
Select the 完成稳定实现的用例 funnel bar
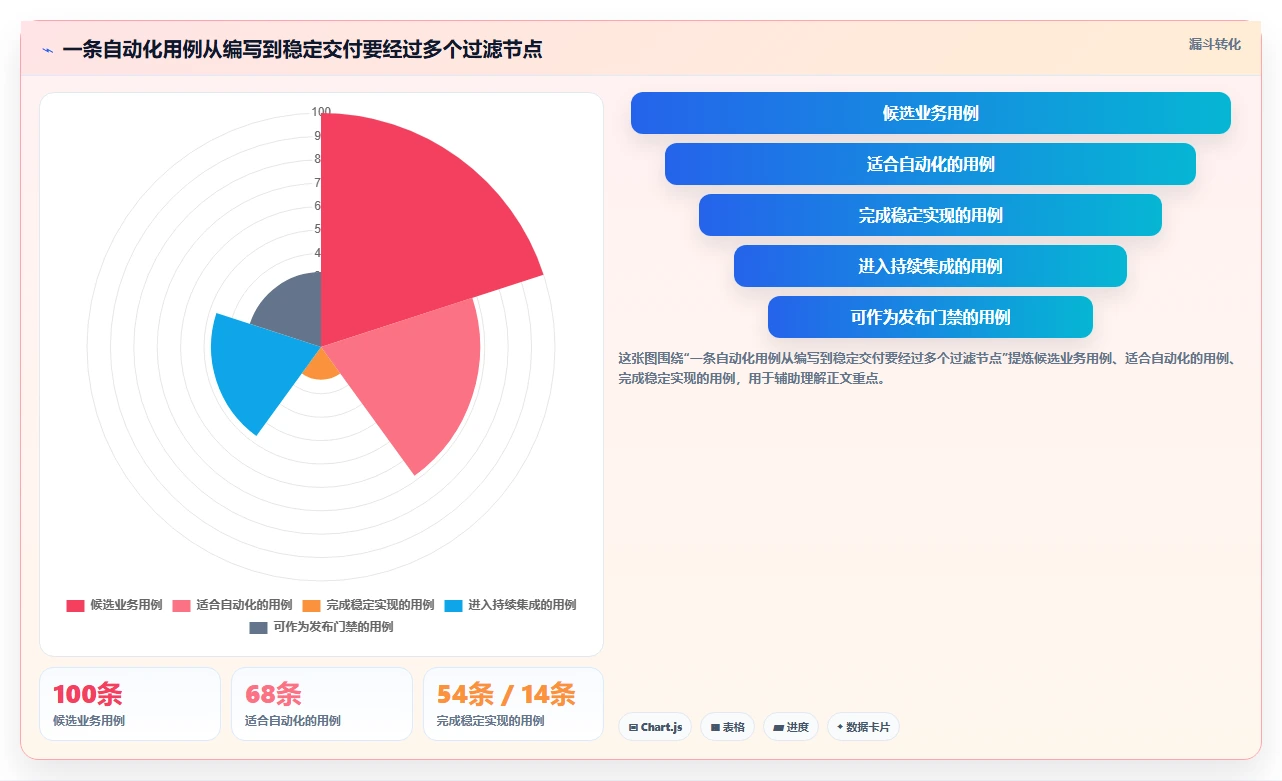930,215
